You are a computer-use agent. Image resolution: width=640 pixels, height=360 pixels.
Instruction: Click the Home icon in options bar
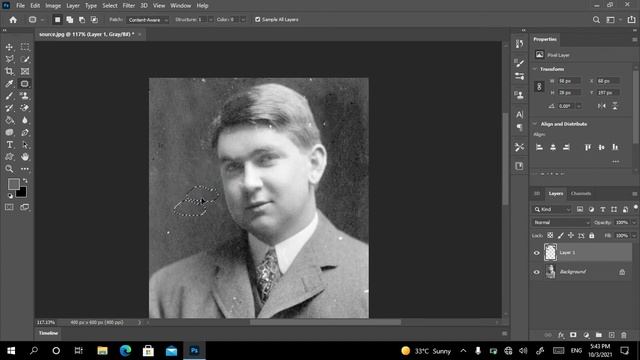[x=13, y=20]
